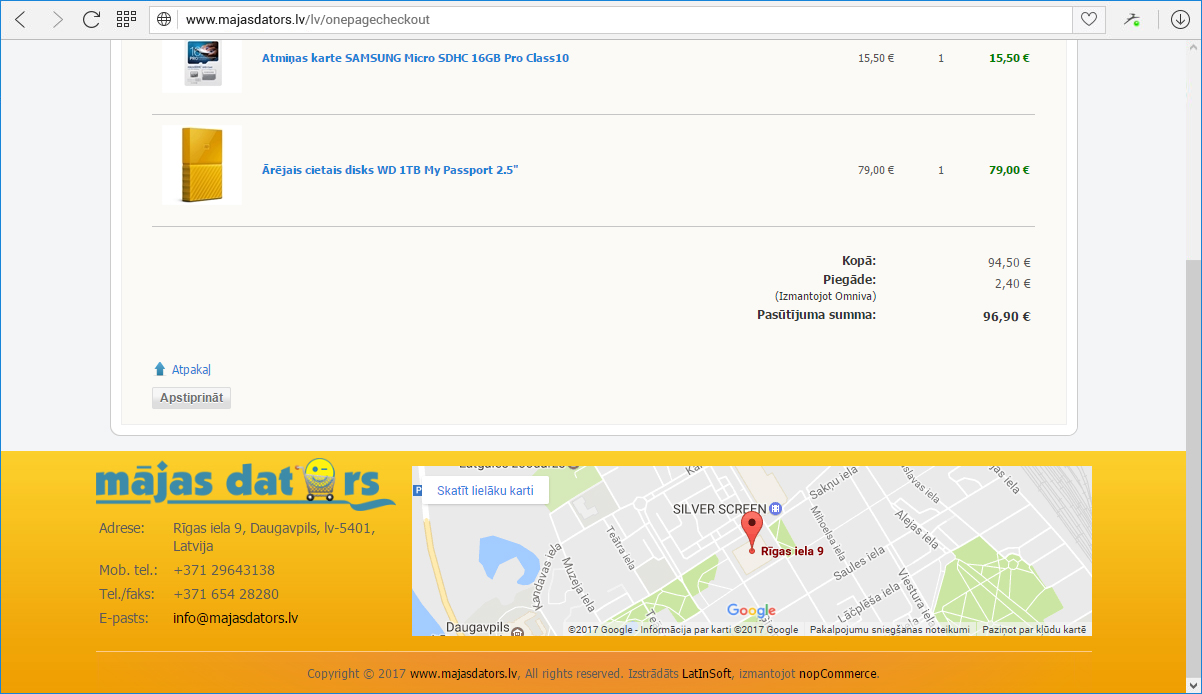Select the green 15,50 € Samsung line total

[x=1009, y=58]
